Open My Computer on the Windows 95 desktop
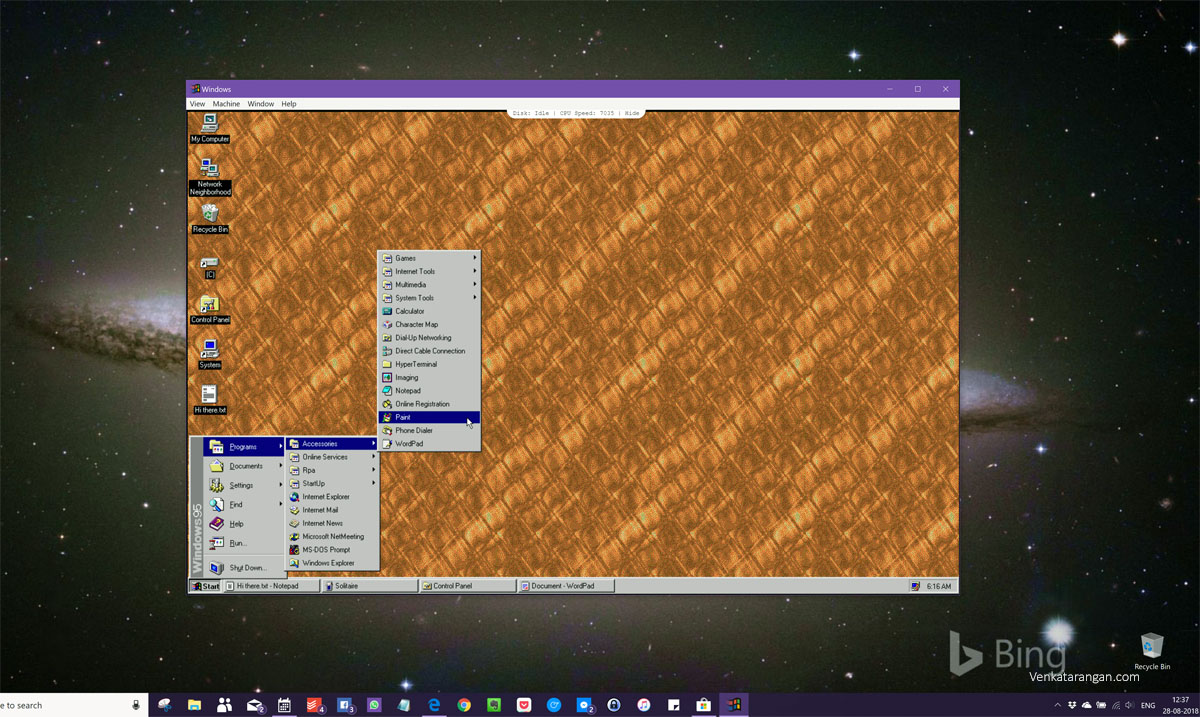 click(x=209, y=125)
